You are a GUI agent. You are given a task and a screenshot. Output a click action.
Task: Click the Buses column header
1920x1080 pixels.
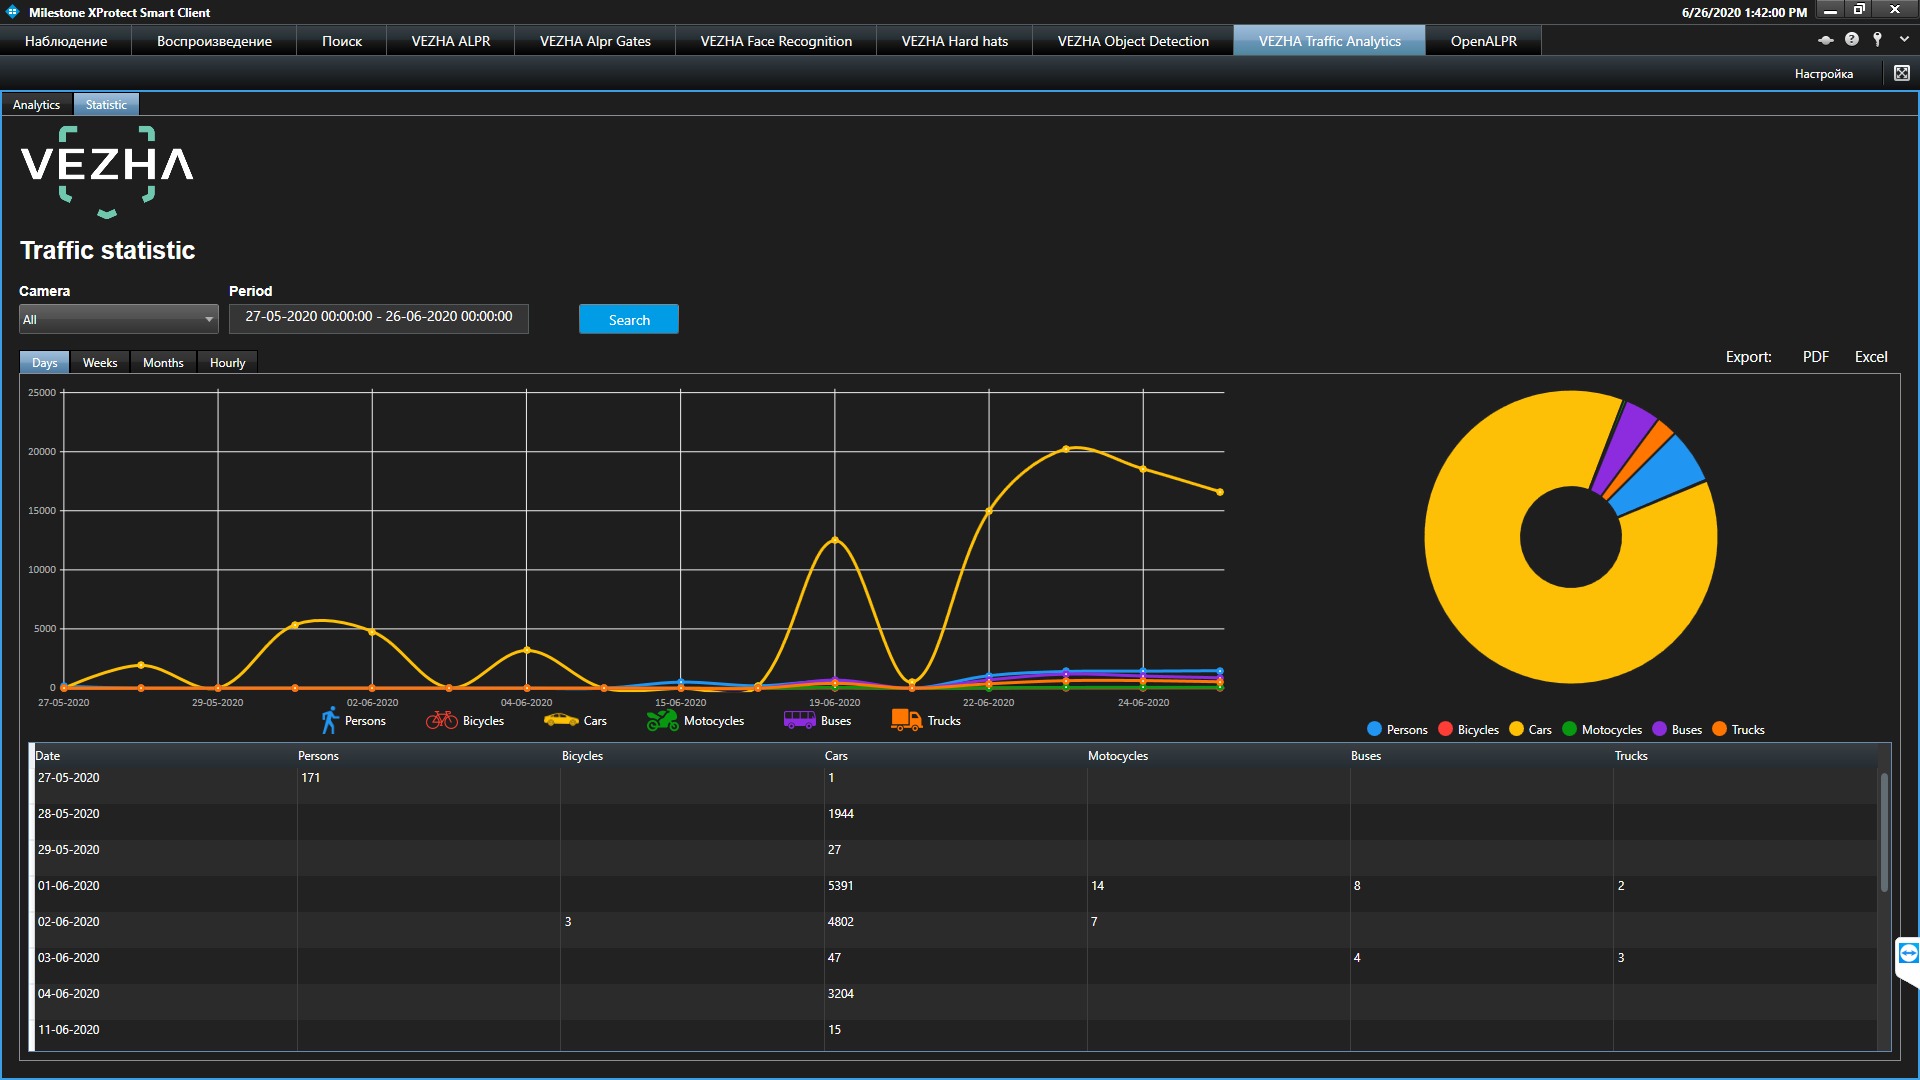pos(1366,756)
